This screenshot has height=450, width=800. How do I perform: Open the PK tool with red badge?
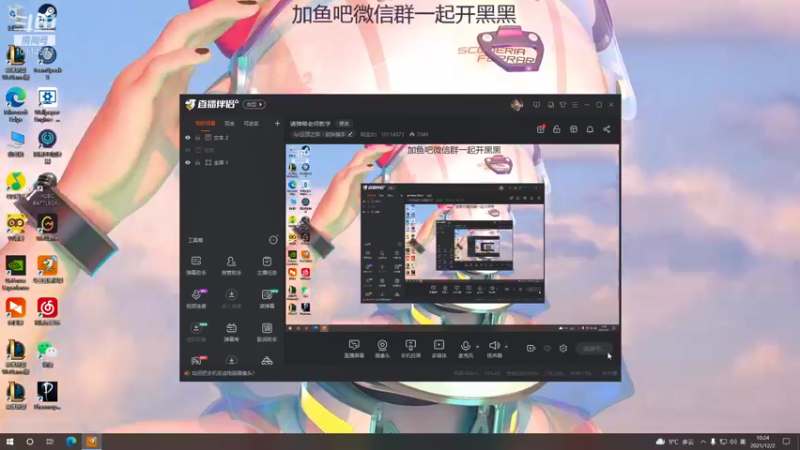point(196,361)
